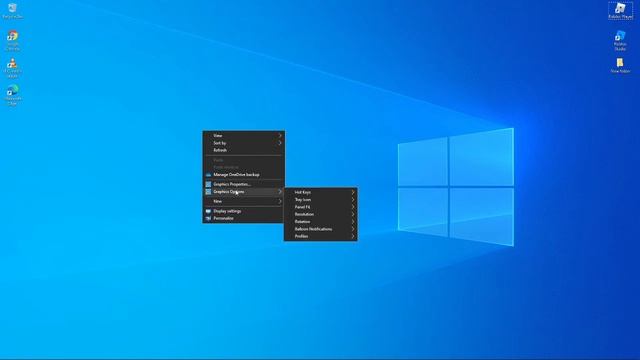Select the New folder desktop icon
Viewport: 640px width, 360px height.
[620, 65]
